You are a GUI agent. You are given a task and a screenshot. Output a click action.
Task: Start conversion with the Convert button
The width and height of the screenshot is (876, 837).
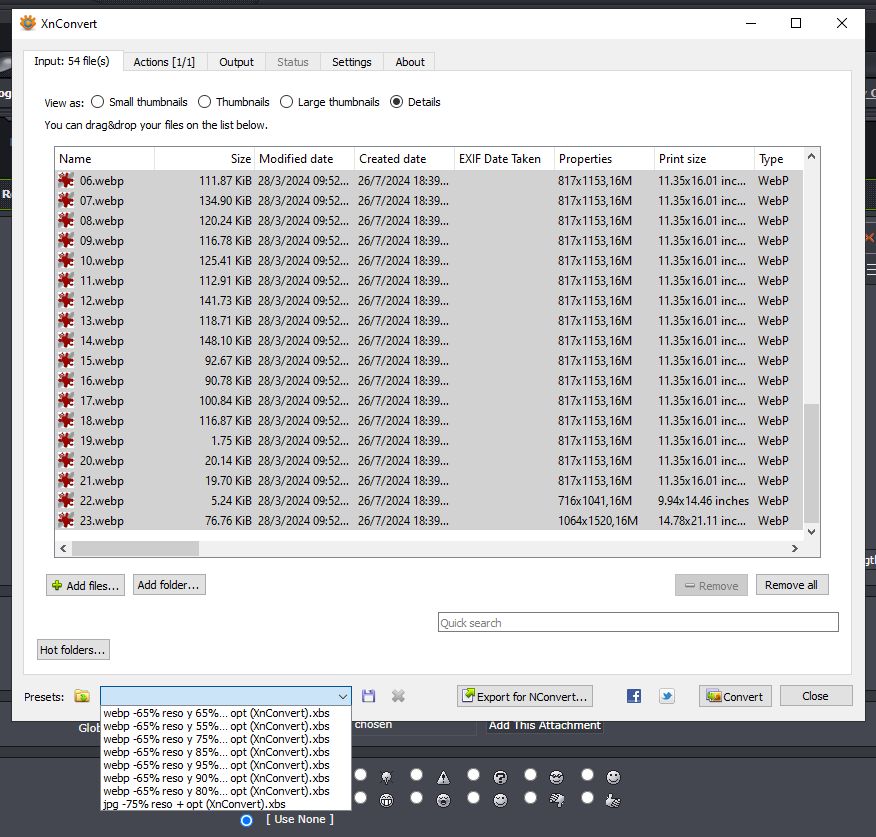point(735,696)
